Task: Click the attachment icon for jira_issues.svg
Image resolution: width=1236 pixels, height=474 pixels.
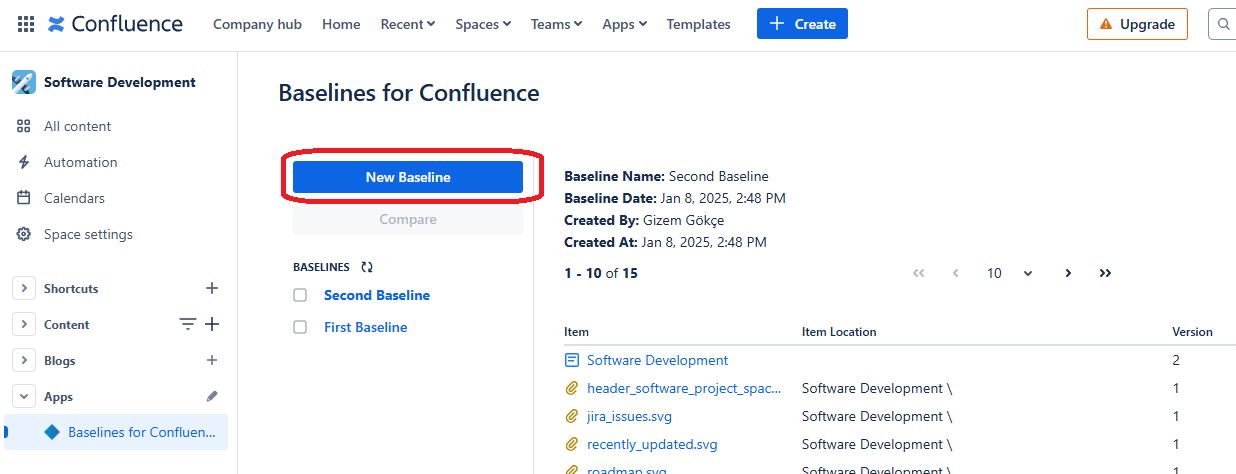Action: (x=572, y=416)
